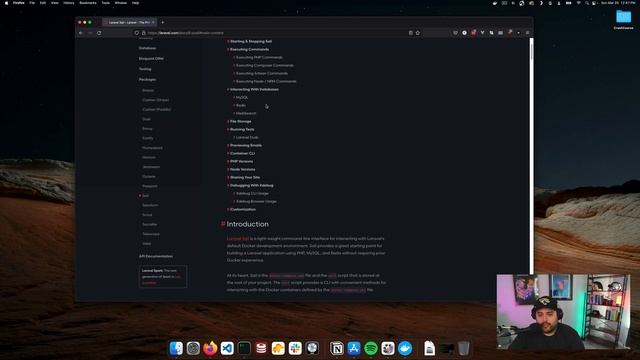Open the tracking protection shield icon

coord(136,33)
